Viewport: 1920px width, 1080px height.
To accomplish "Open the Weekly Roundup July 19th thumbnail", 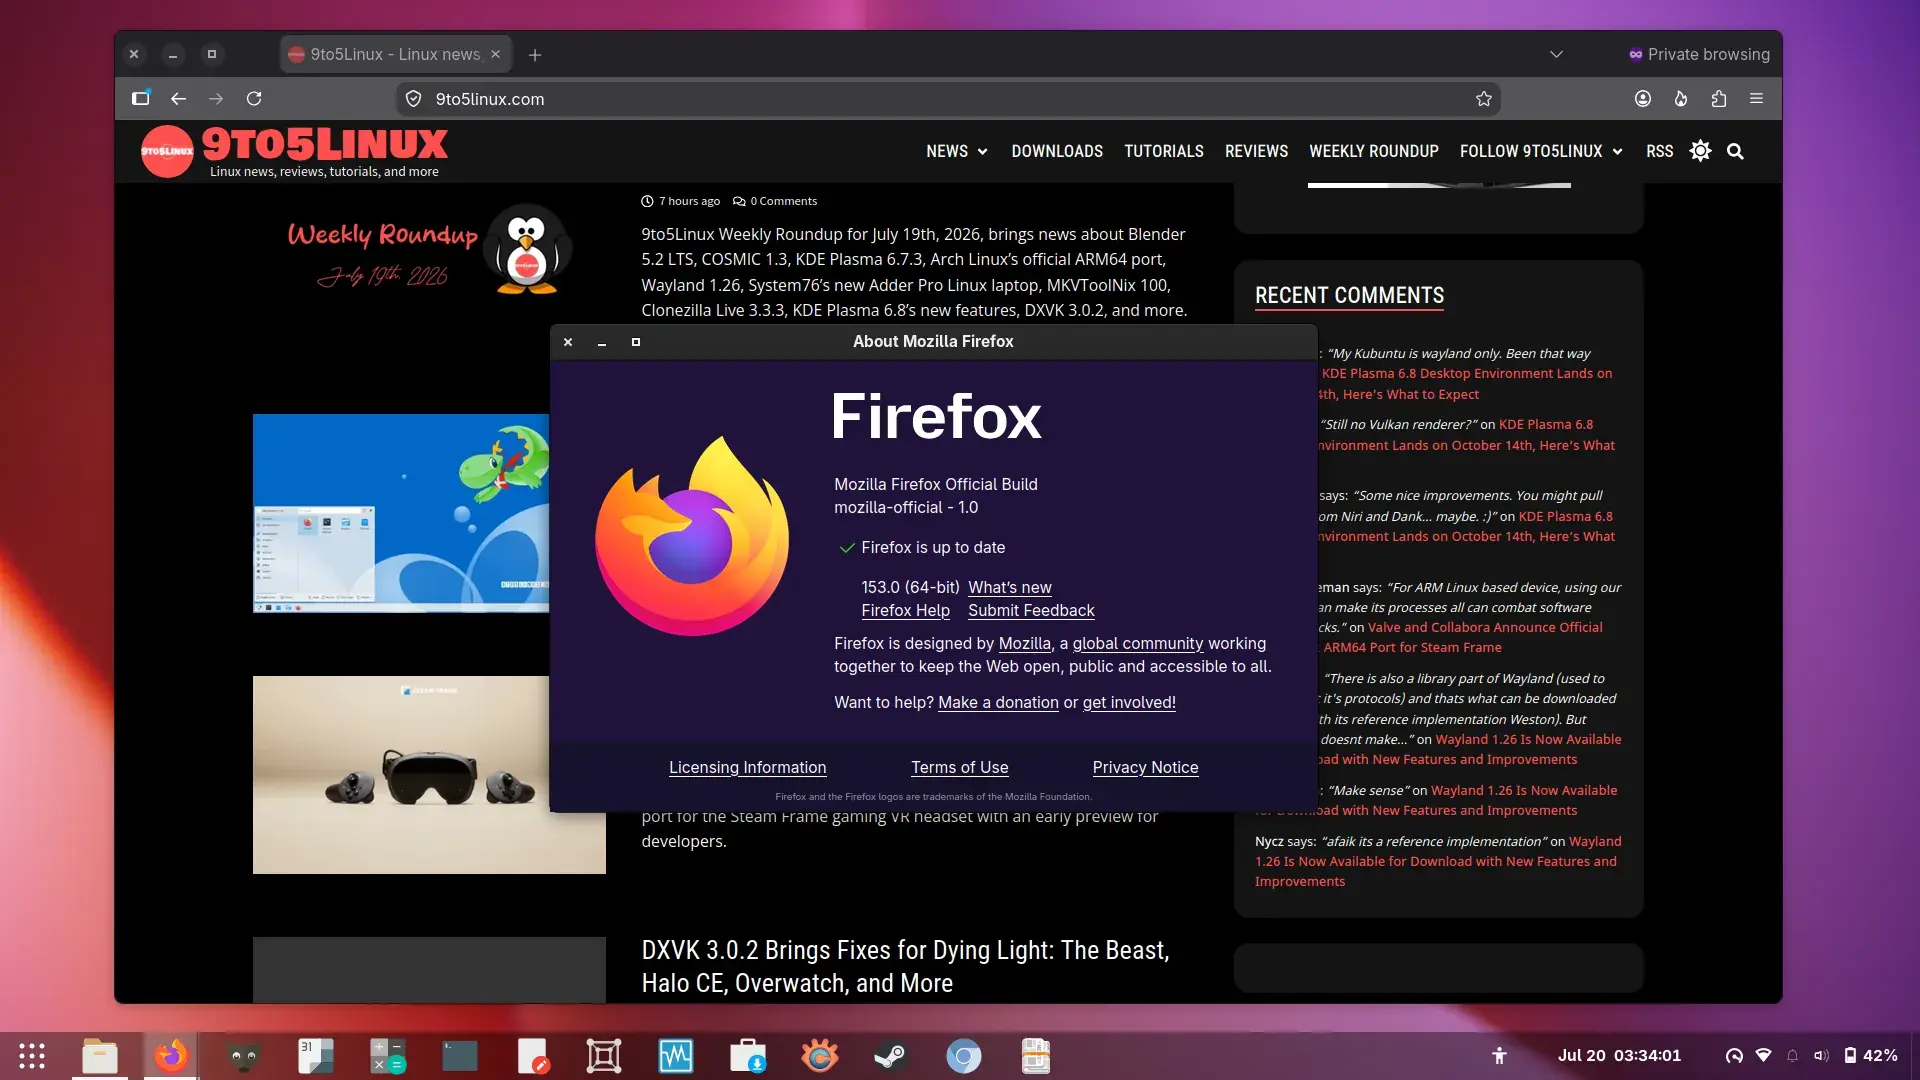I will point(429,250).
